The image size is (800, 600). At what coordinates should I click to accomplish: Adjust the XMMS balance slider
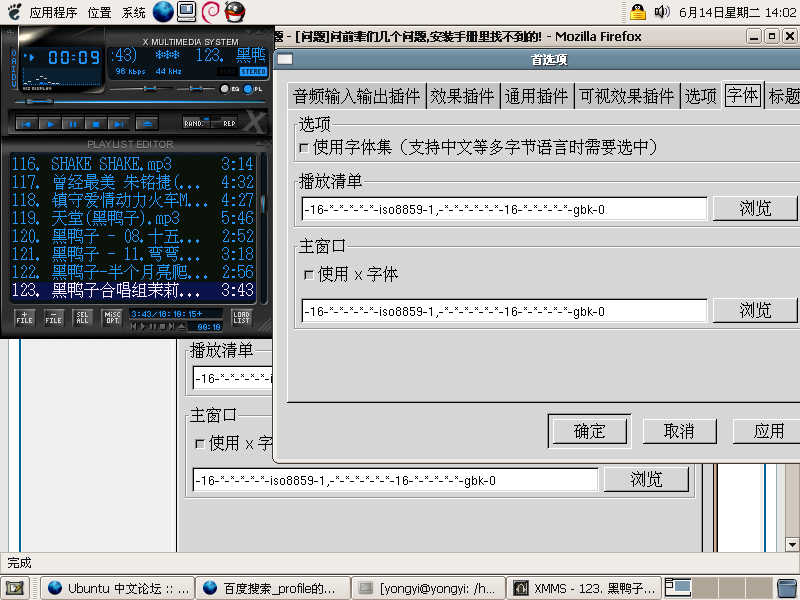194,89
